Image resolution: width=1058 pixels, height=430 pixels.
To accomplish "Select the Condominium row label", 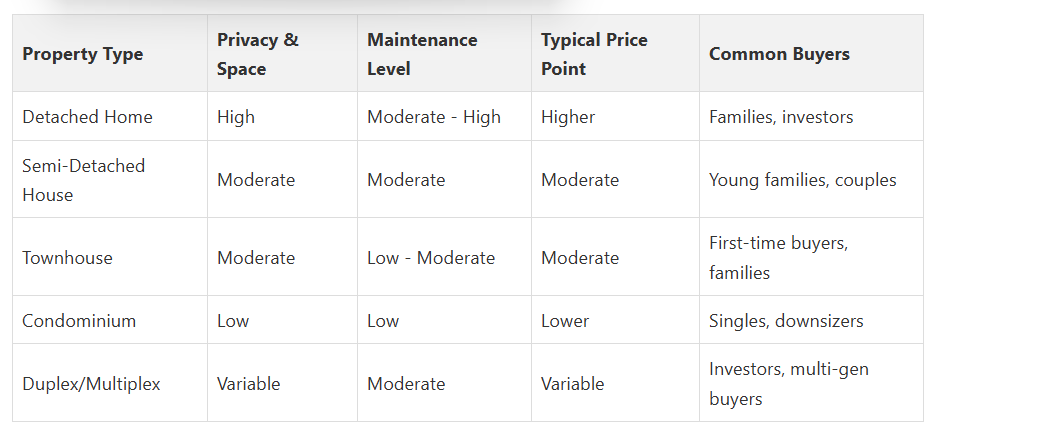I will (x=79, y=321).
